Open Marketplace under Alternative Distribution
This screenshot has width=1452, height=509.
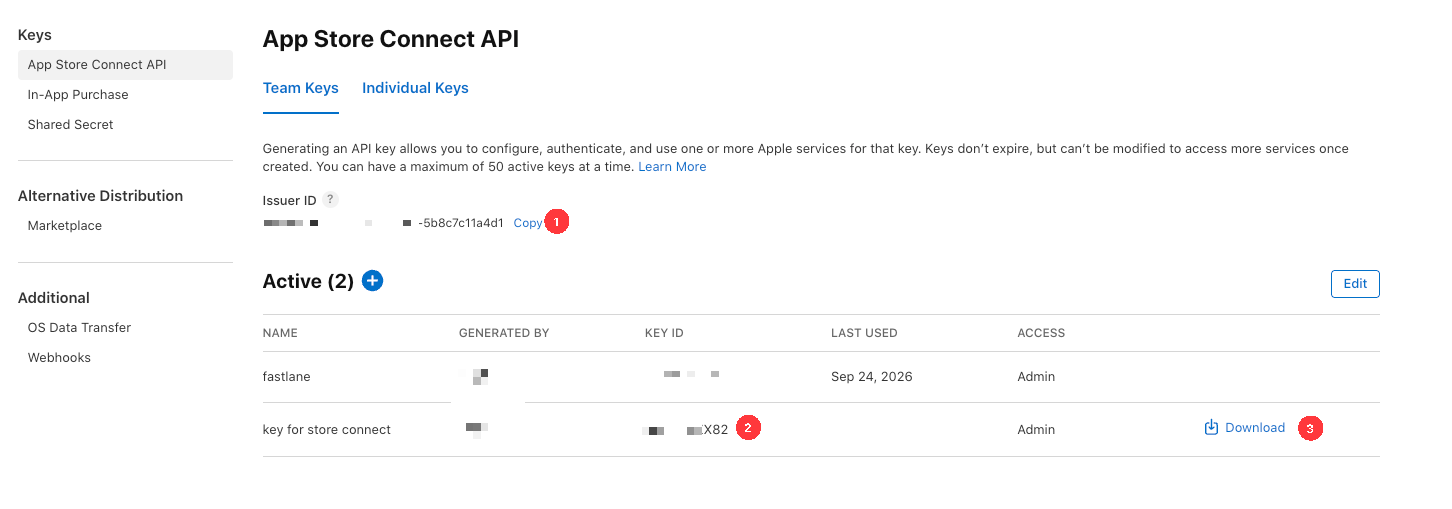[x=65, y=226]
